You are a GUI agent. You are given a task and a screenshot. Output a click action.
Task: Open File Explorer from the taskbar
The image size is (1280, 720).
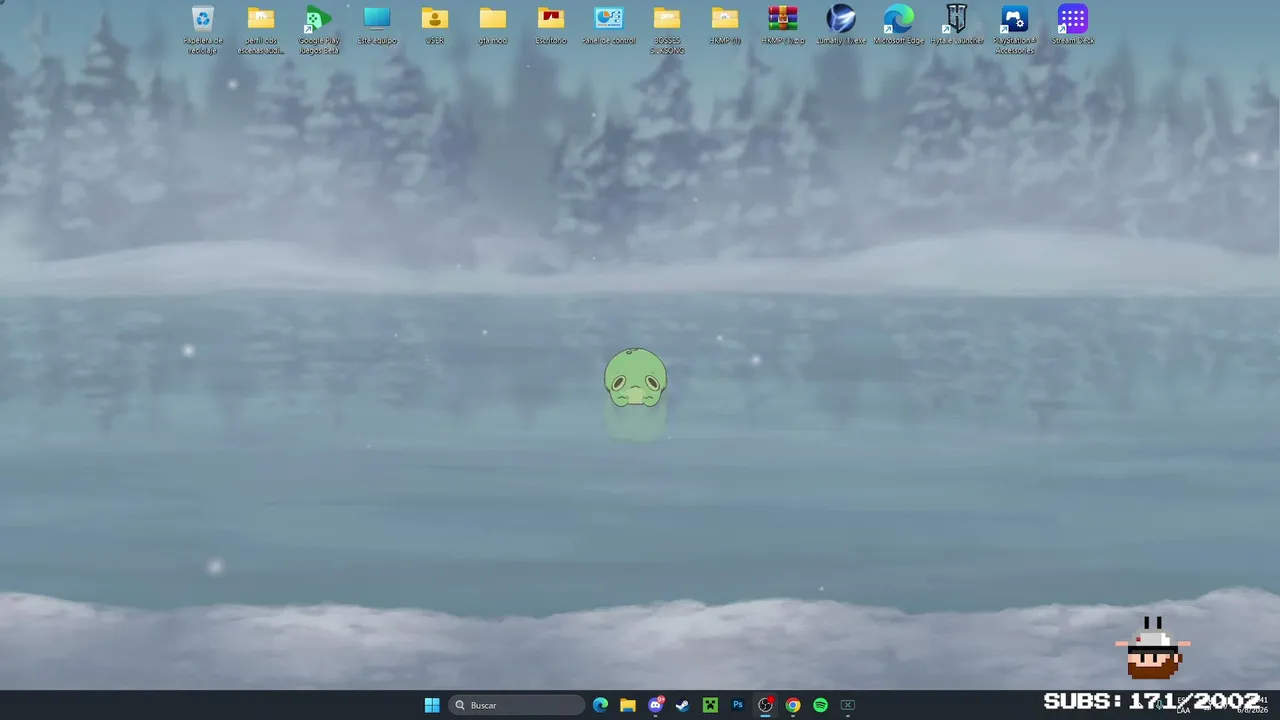coord(628,705)
